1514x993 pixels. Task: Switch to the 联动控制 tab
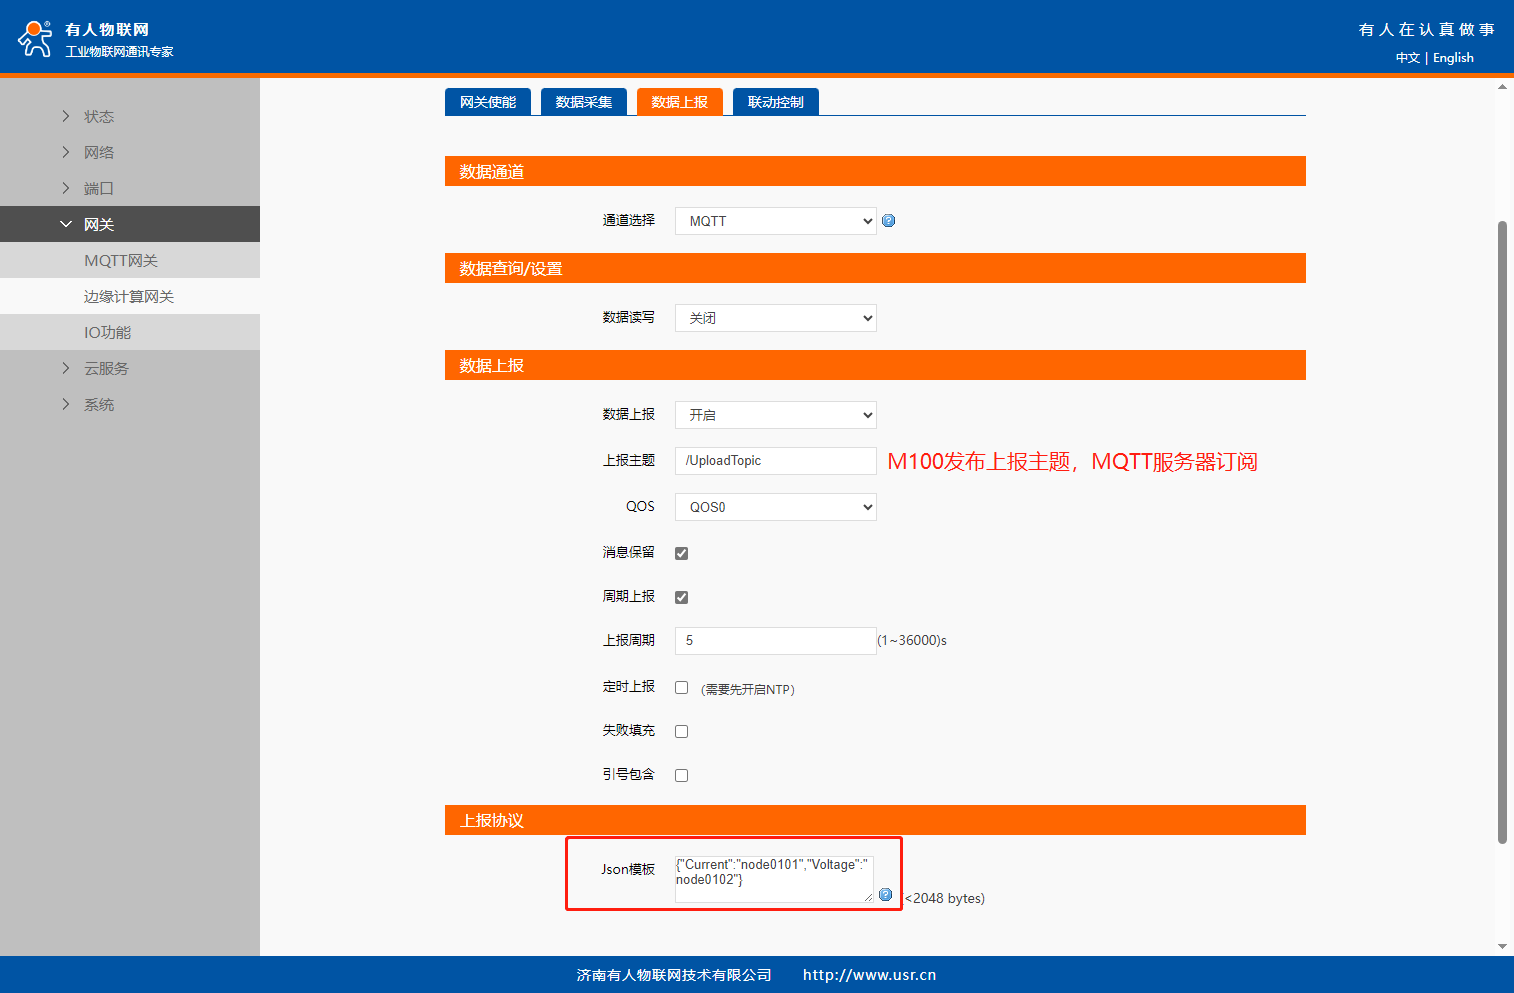(x=775, y=102)
